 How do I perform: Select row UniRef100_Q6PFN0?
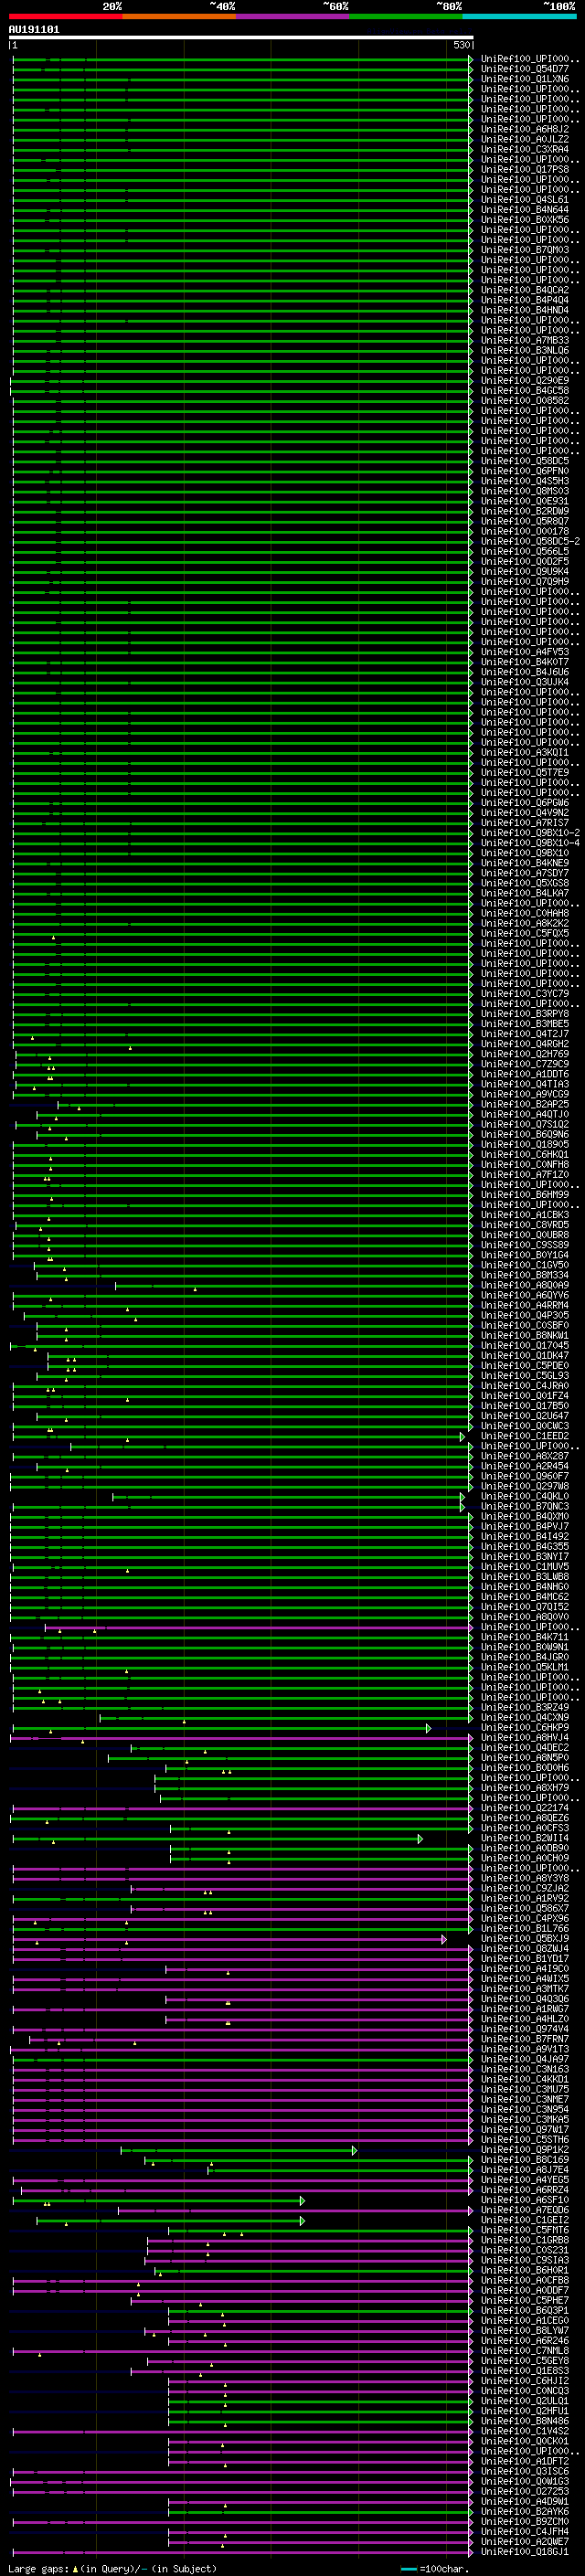[x=525, y=472]
